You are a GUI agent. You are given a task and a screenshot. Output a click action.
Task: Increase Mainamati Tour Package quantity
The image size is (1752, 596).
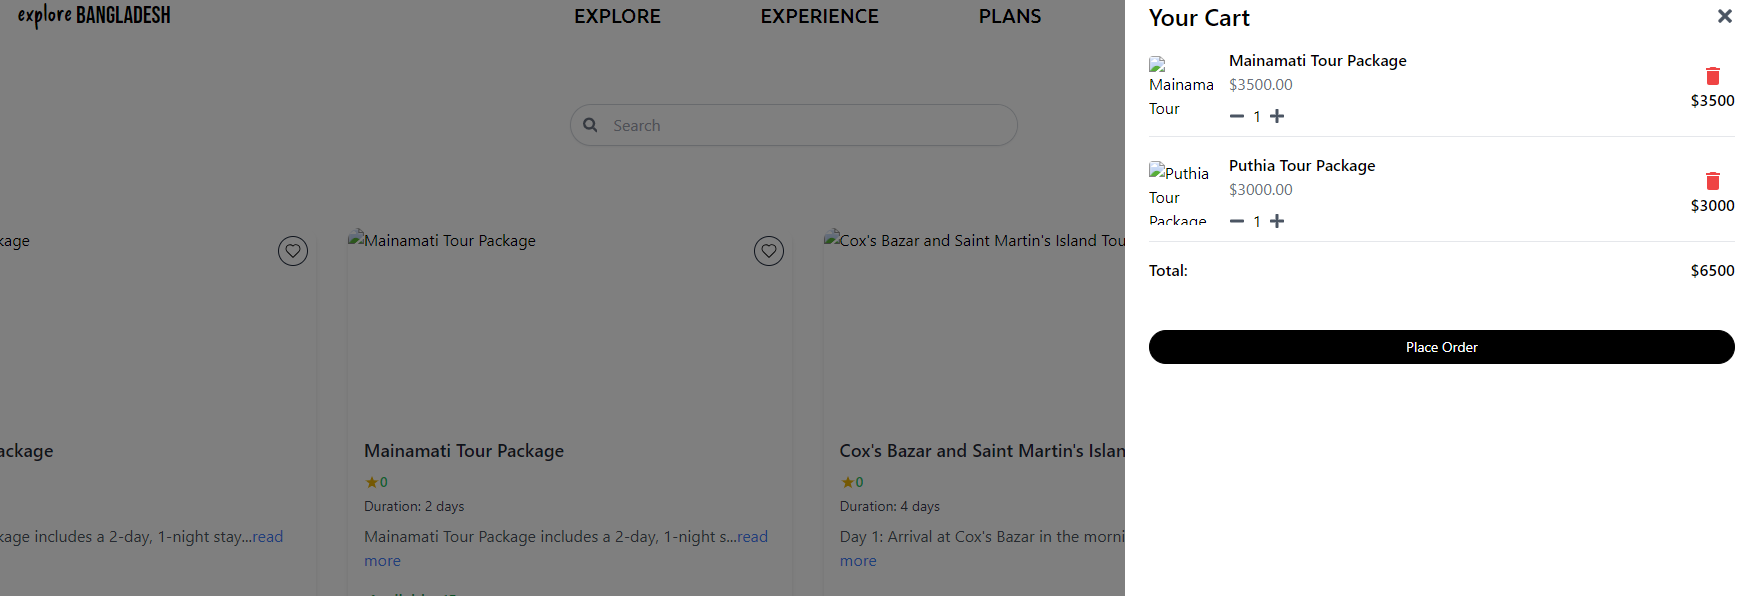[x=1277, y=116]
